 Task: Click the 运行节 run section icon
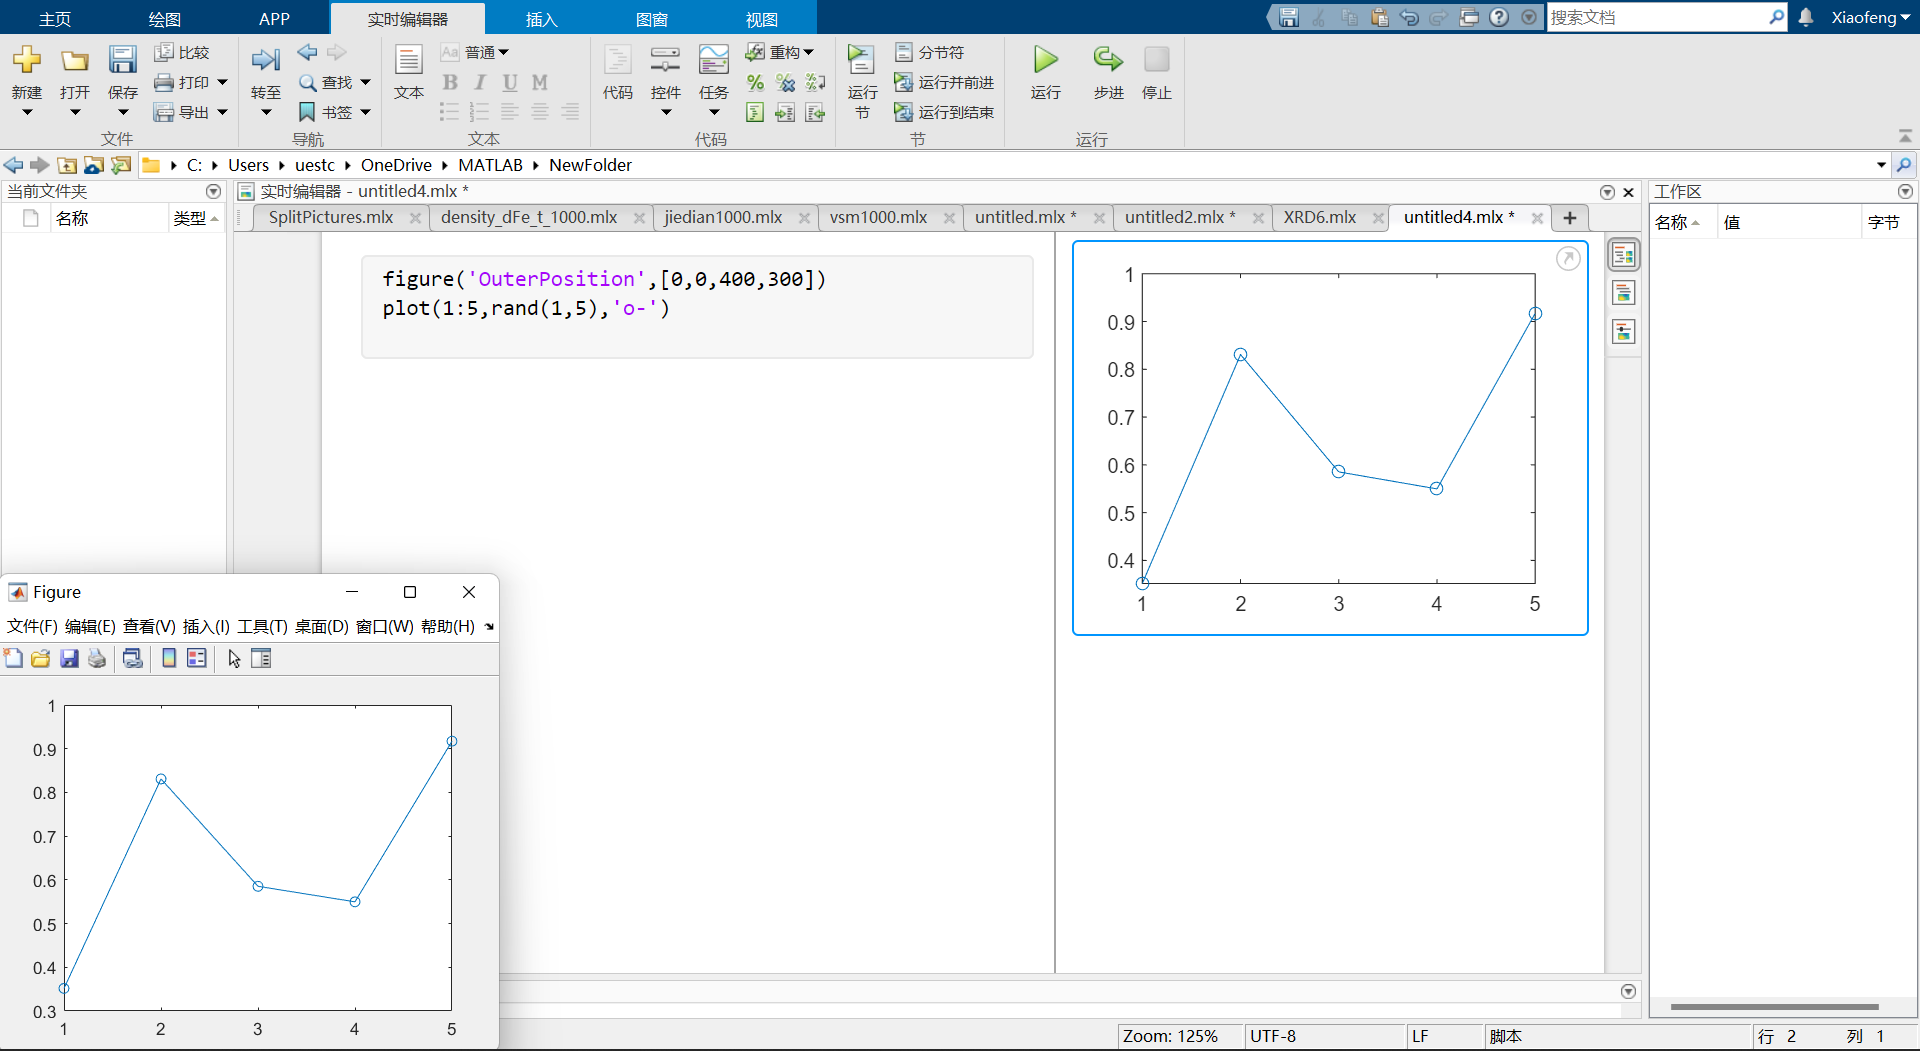(x=861, y=60)
